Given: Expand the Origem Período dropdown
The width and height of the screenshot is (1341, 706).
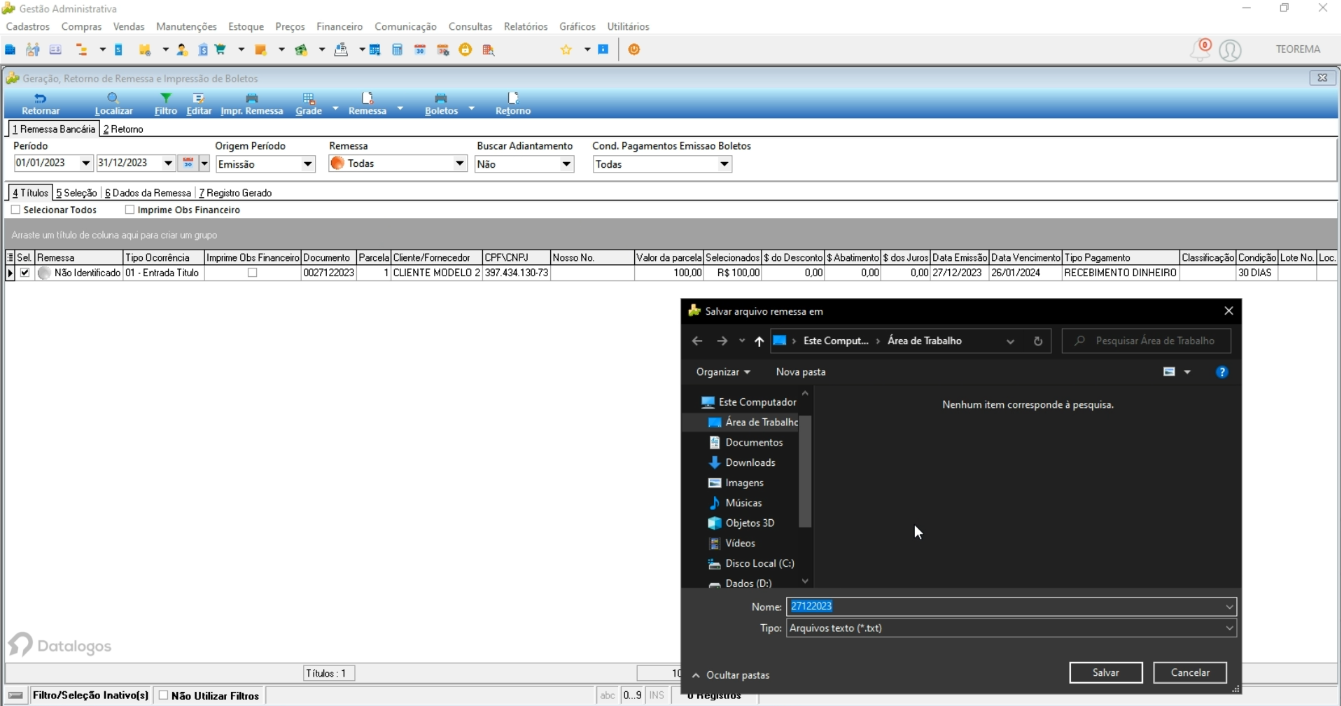Looking at the screenshot, I should coord(307,164).
